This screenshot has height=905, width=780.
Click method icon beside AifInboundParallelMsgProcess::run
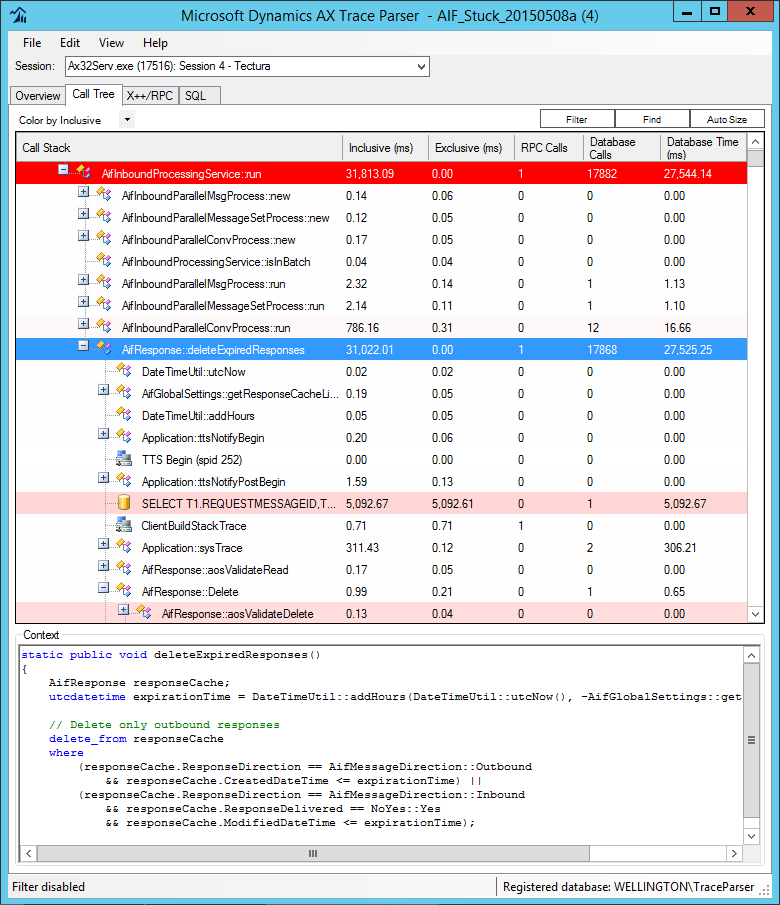(x=105, y=282)
